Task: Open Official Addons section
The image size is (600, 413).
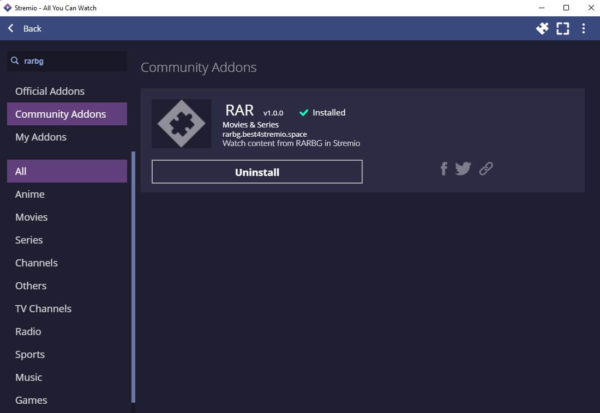Action: (x=67, y=91)
